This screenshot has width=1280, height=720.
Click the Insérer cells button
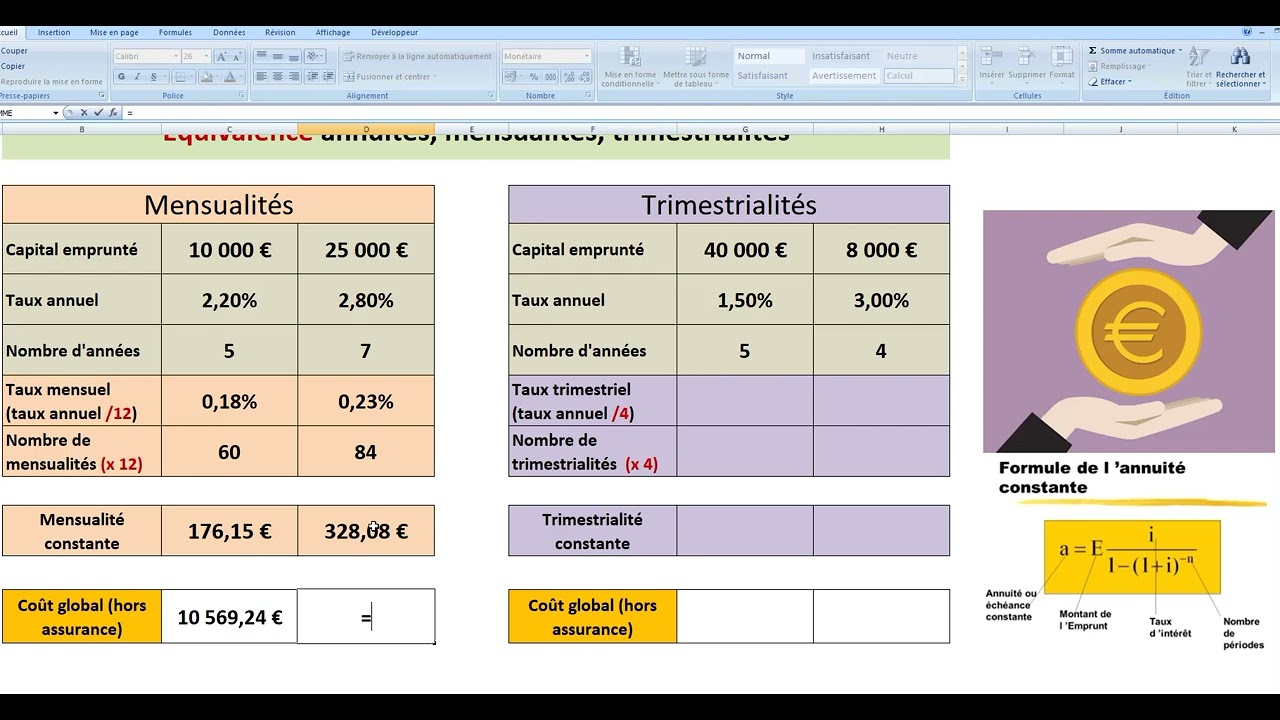992,66
